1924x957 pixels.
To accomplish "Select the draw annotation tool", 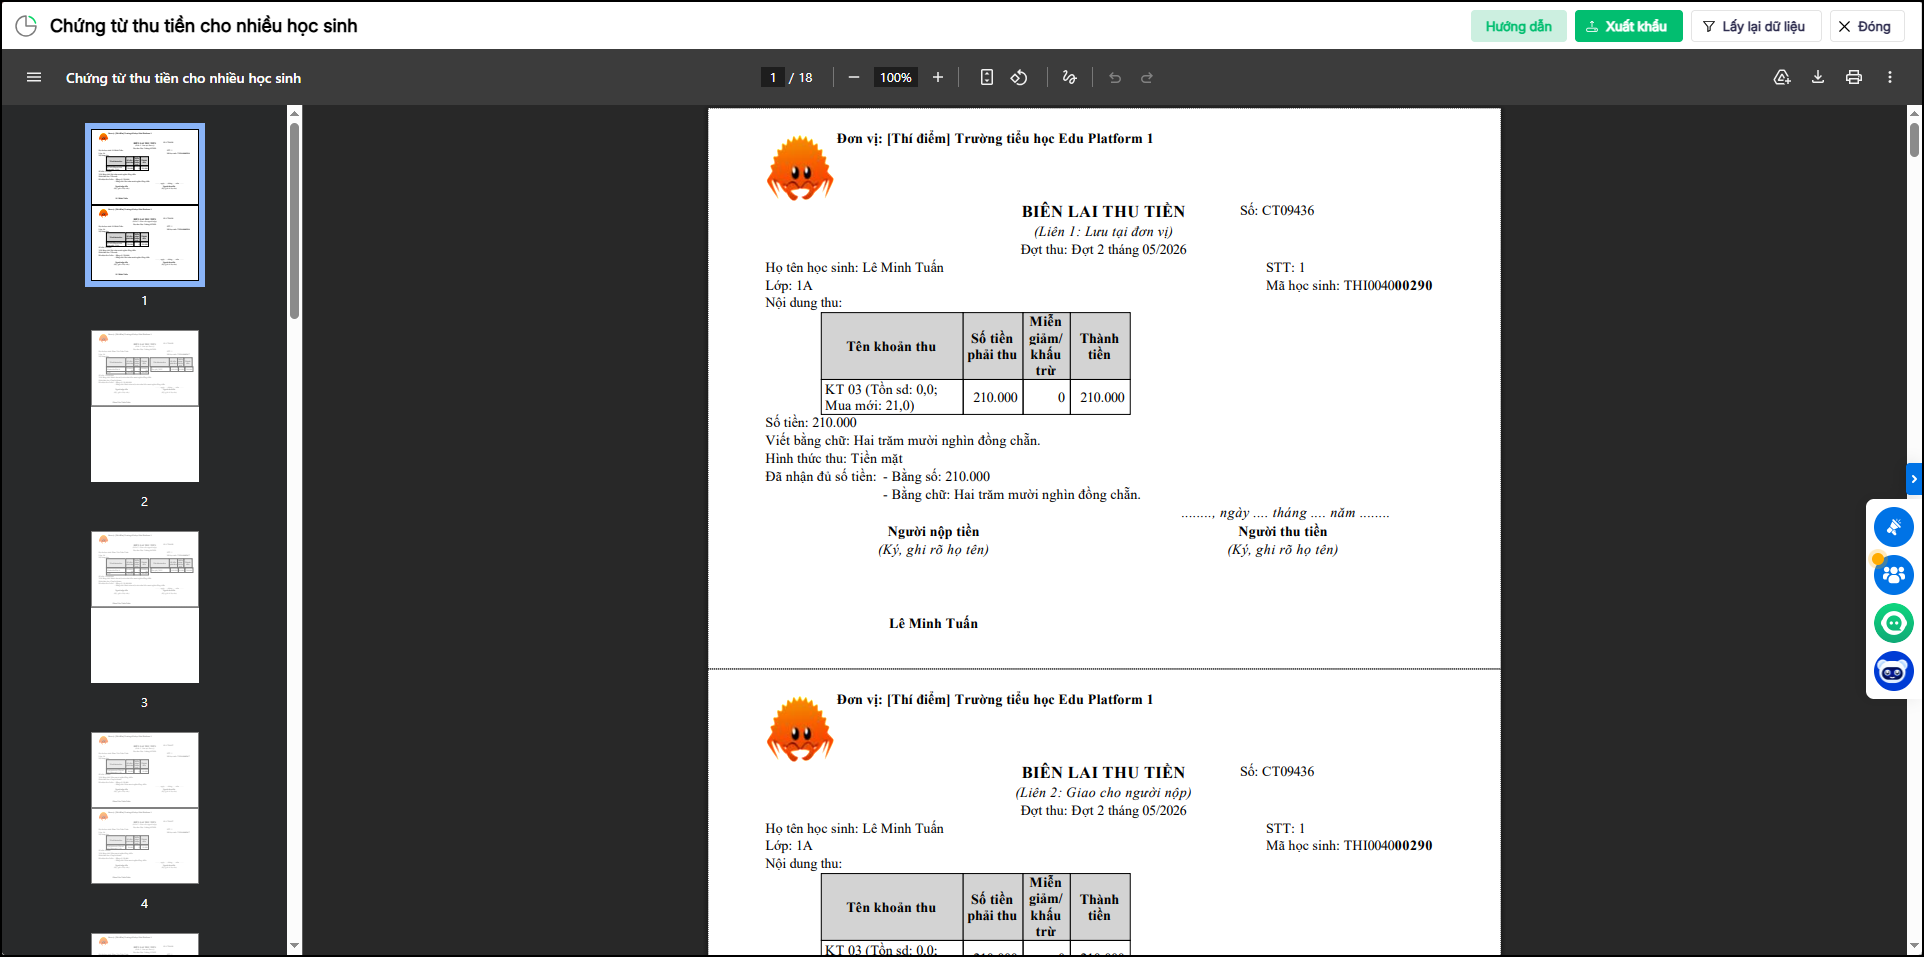I will (1070, 78).
